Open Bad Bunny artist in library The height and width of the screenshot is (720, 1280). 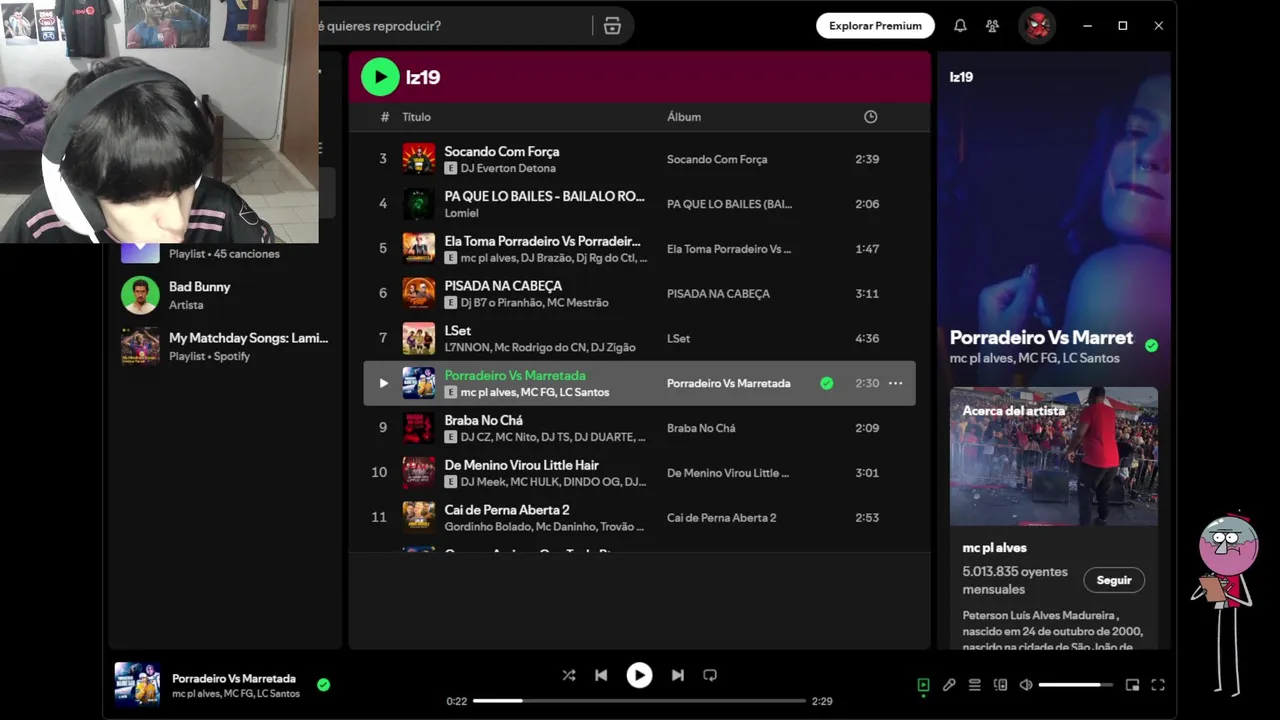[x=224, y=295]
